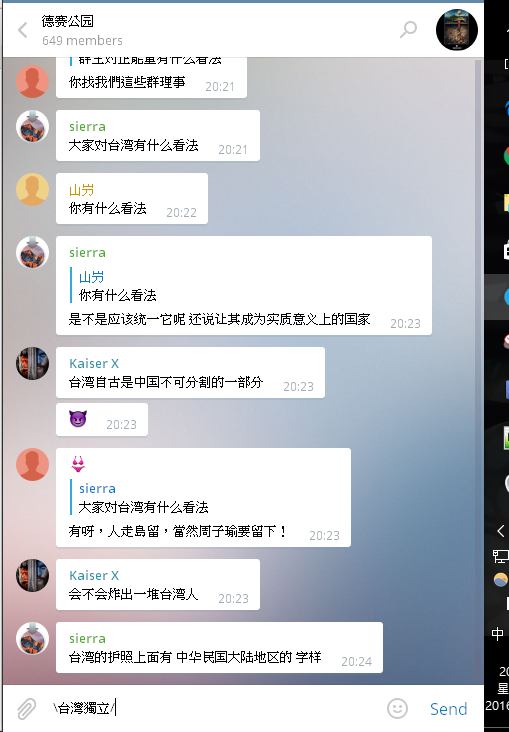Open the emoji picker smiley
Screen dimensions: 509x732
(397, 708)
